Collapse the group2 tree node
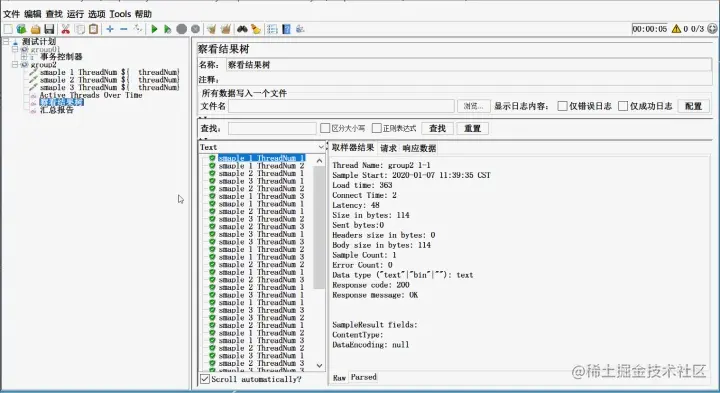720x393 pixels. pyautogui.click(x=15, y=65)
